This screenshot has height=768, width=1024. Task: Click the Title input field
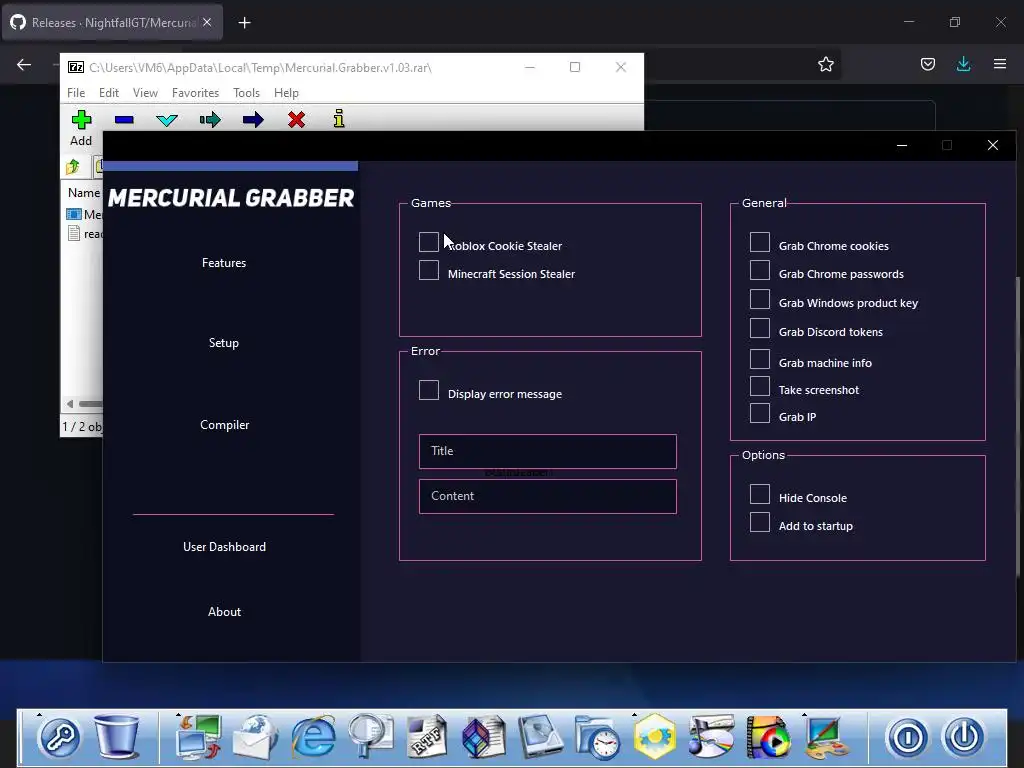[x=547, y=451]
